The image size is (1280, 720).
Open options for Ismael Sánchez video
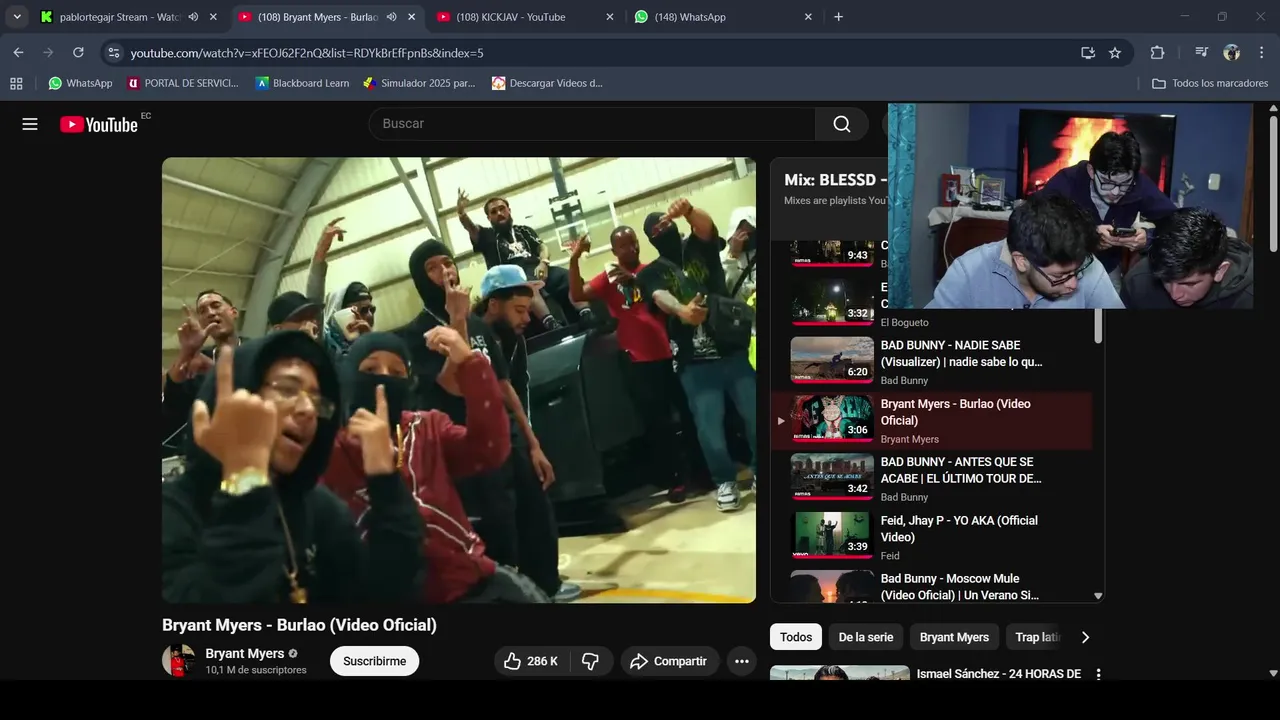click(1098, 674)
